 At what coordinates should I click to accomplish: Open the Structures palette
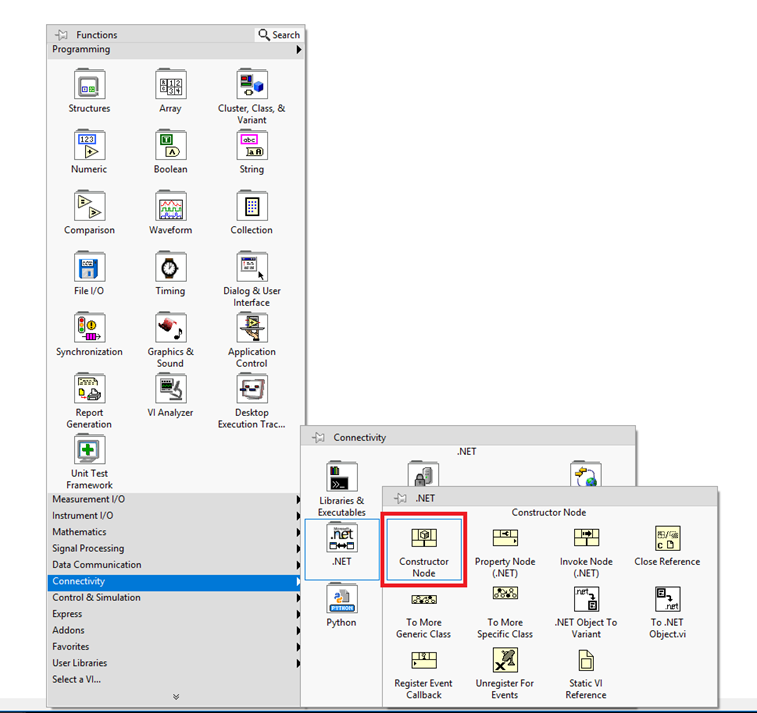[x=89, y=85]
